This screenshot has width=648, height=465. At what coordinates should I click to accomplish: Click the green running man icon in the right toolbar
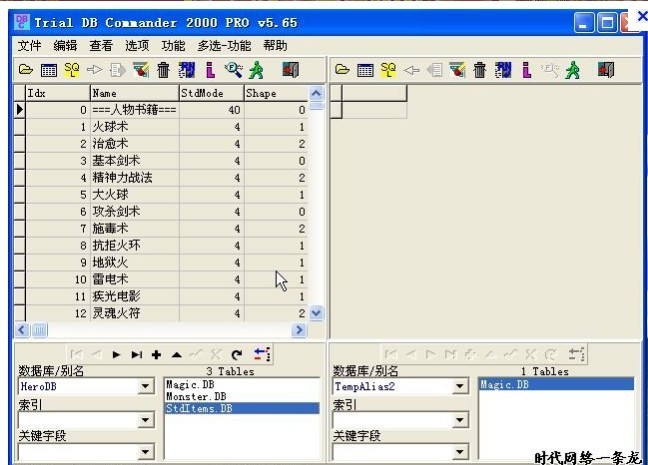coord(572,70)
